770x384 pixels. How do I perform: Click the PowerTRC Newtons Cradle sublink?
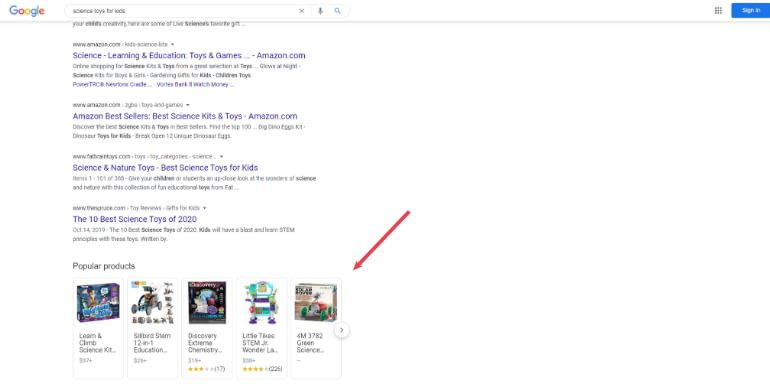click(x=112, y=84)
